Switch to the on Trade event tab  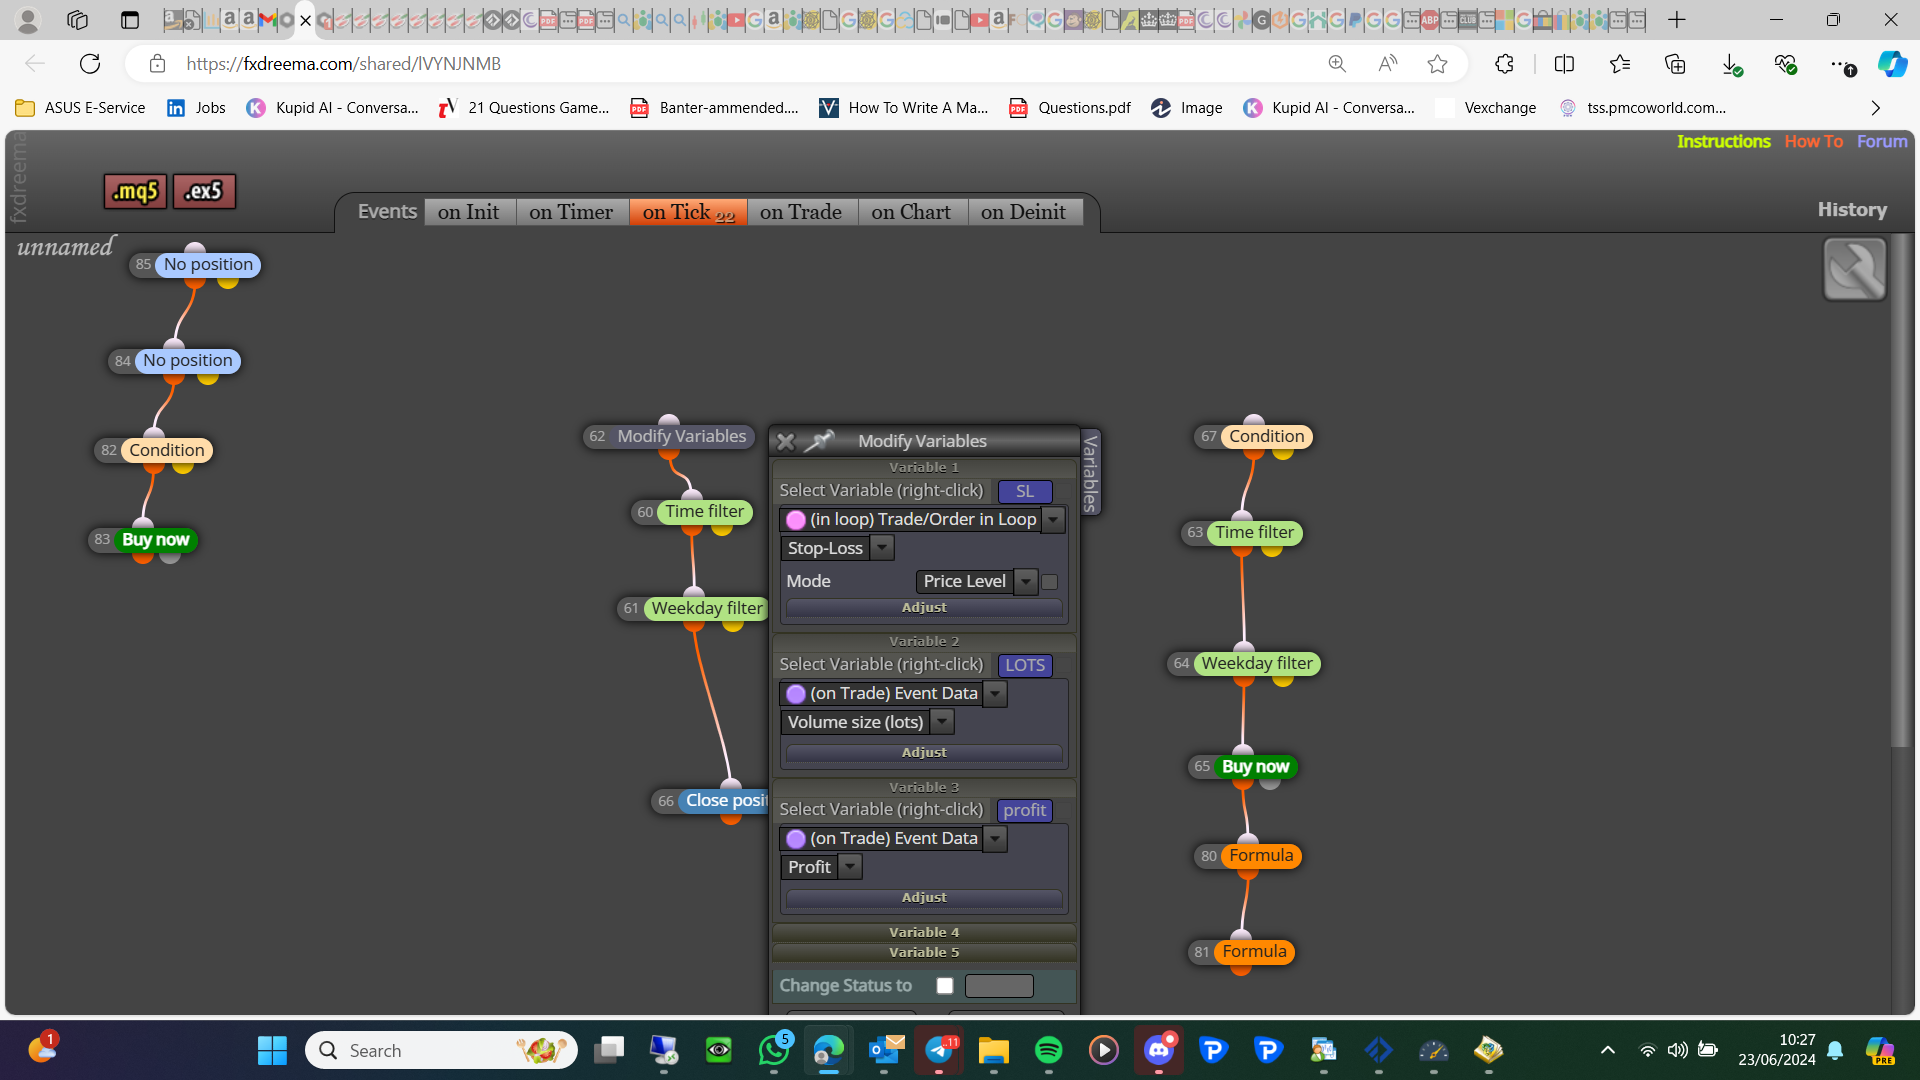pyautogui.click(x=801, y=212)
